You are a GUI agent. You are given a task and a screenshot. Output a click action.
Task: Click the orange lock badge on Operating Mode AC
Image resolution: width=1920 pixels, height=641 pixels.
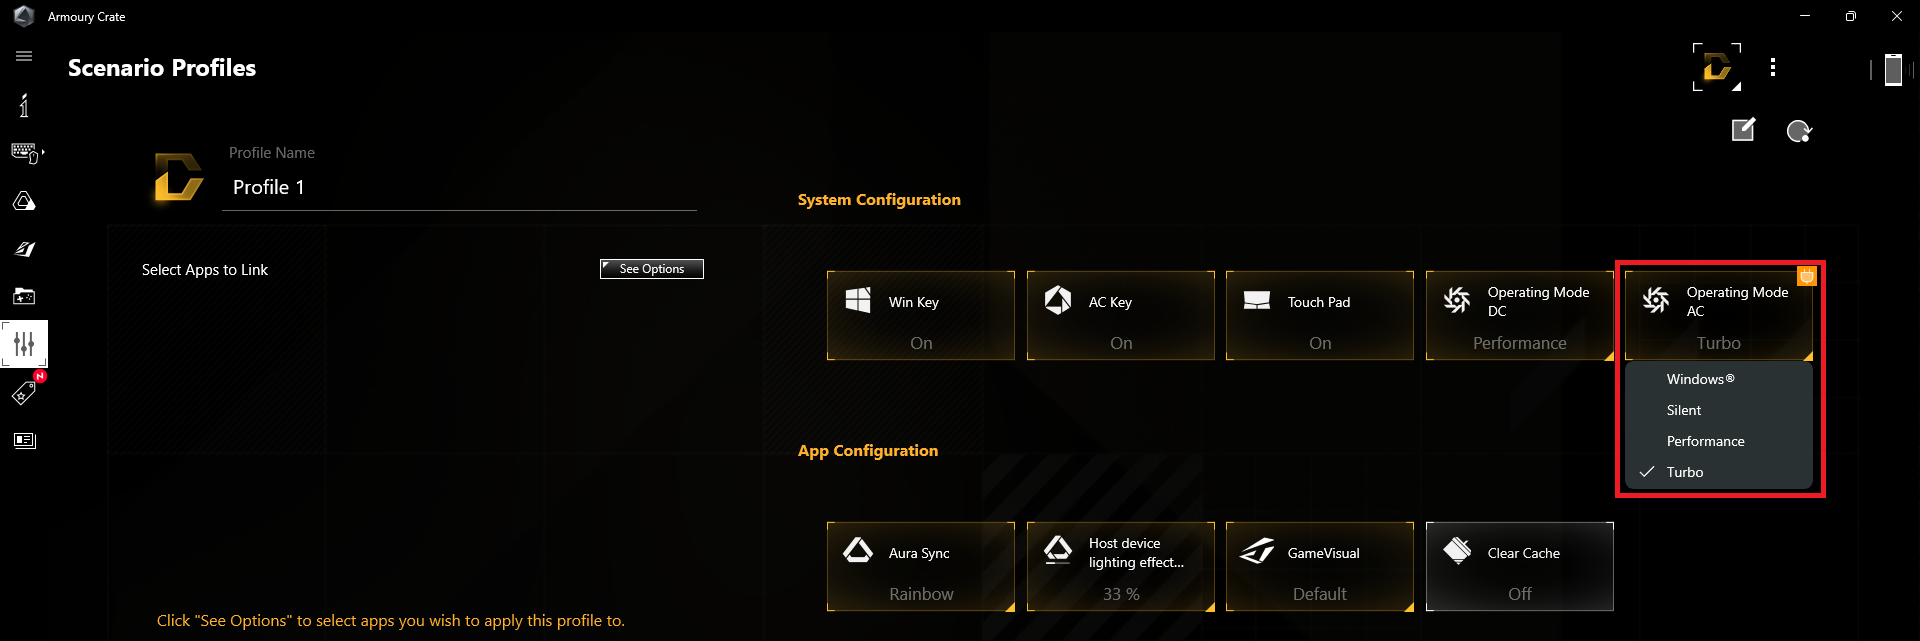[x=1807, y=276]
